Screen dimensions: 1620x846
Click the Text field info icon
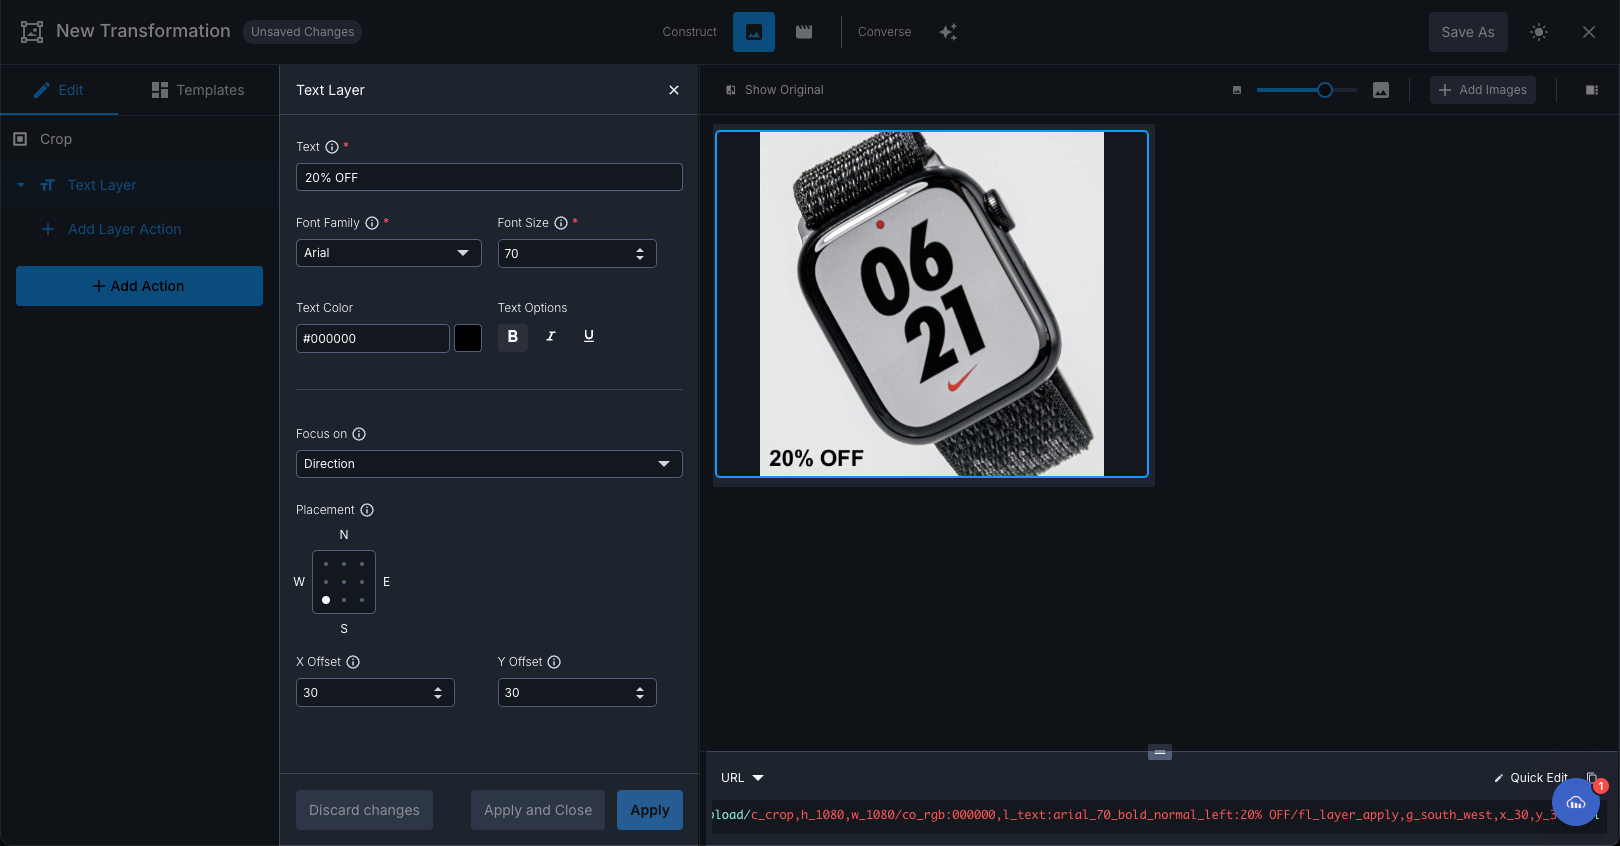coord(332,147)
